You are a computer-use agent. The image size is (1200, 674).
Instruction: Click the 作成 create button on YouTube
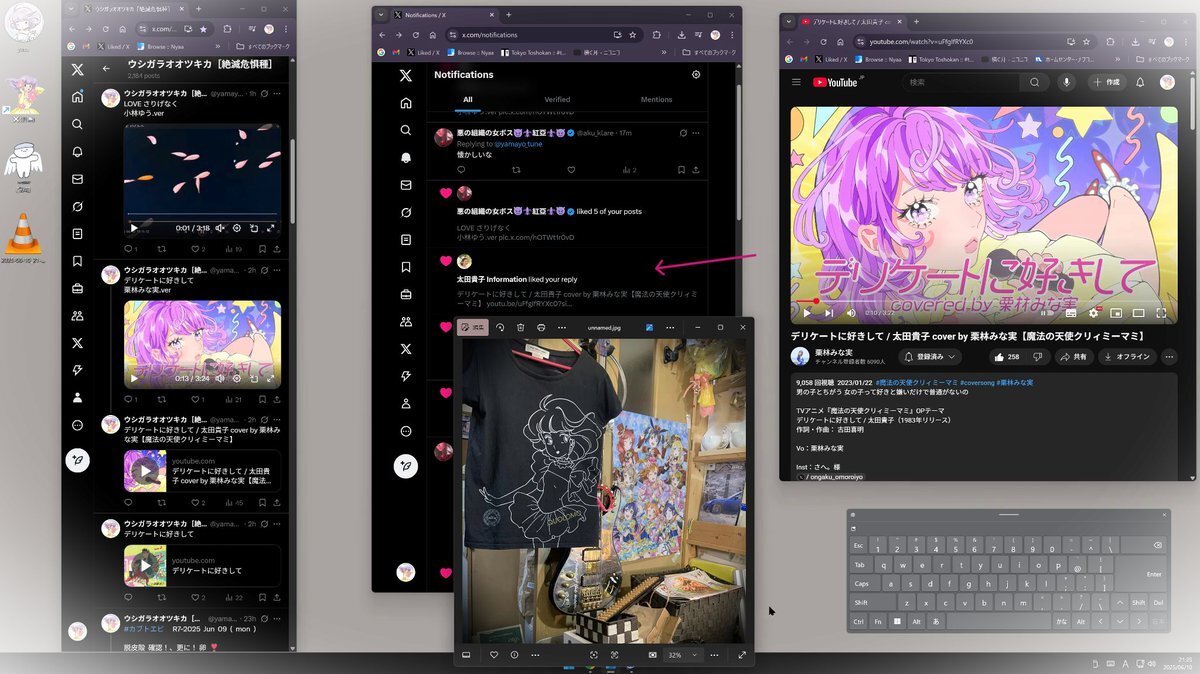point(1107,82)
